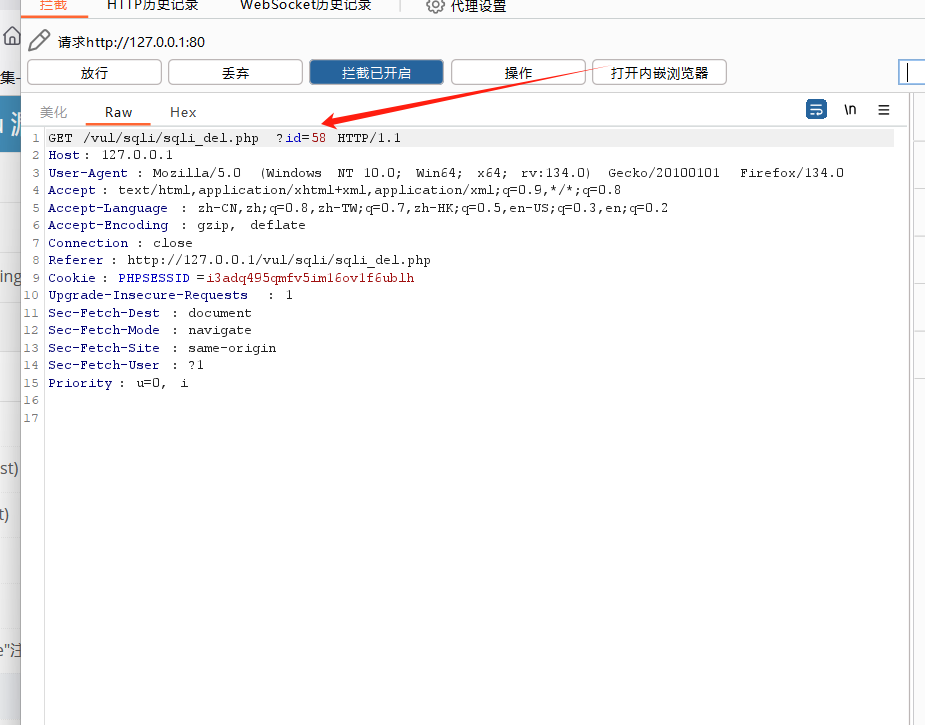Screen dimensions: 925x725
Task: Click the pencil edit icon beside request URL
Action: (x=38, y=41)
